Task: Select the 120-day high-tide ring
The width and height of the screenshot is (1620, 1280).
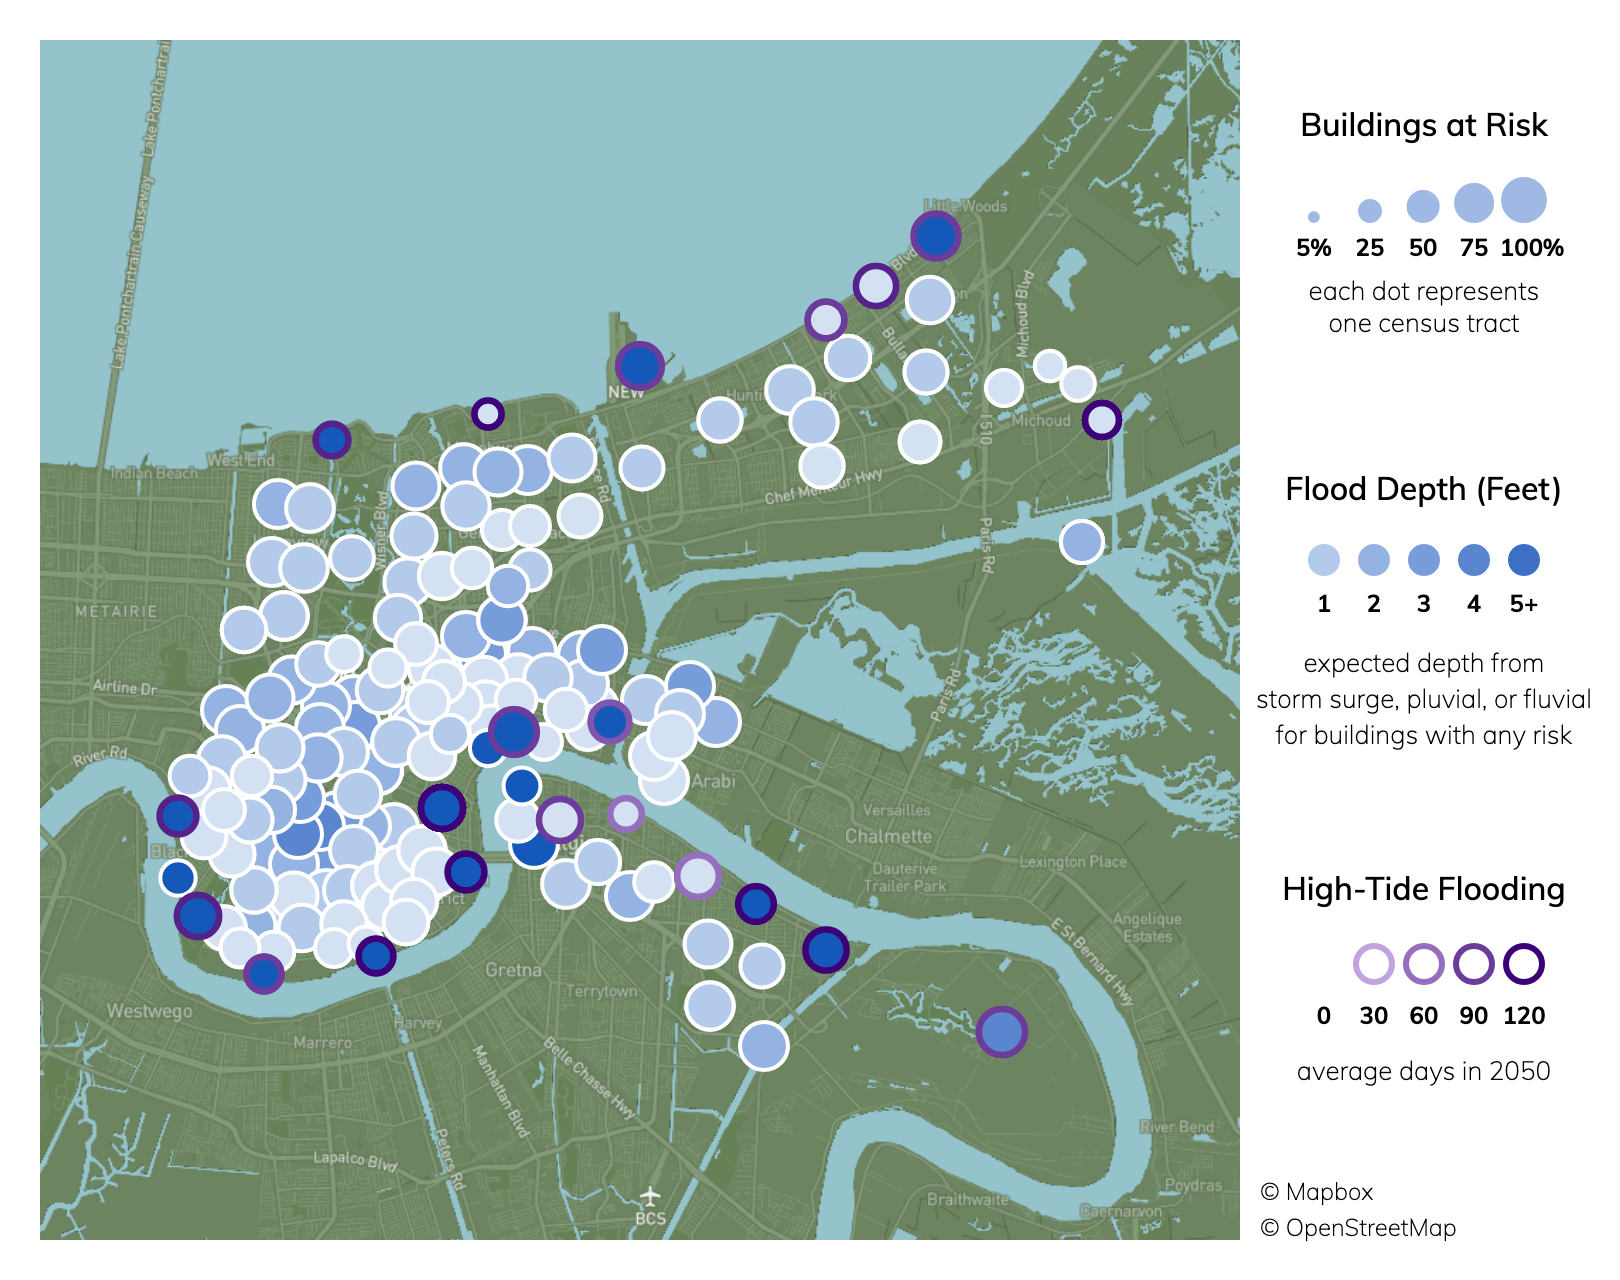Action: [x=1524, y=964]
